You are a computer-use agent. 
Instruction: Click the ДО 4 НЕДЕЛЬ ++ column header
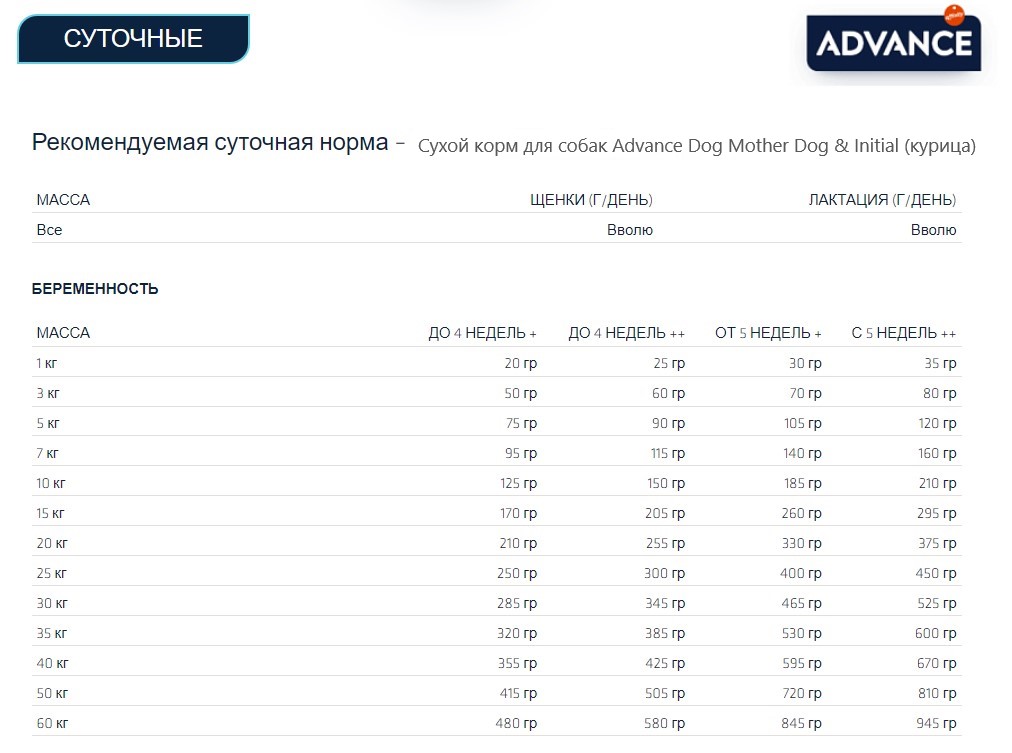[x=629, y=332]
